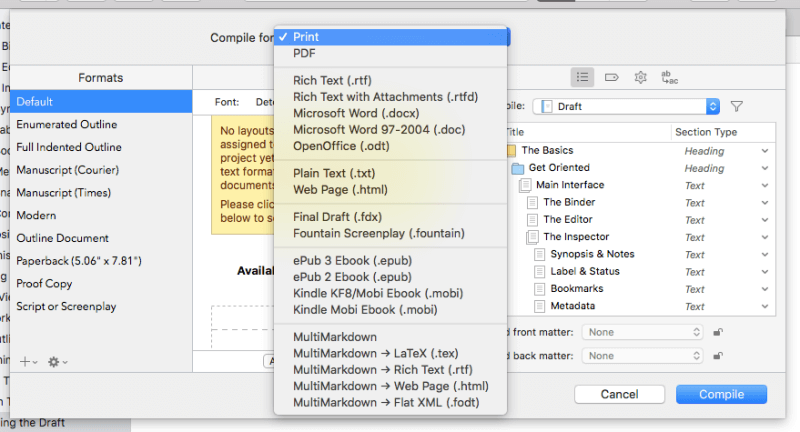Open the compile options gear tab
The height and width of the screenshot is (432, 800).
[x=640, y=78]
